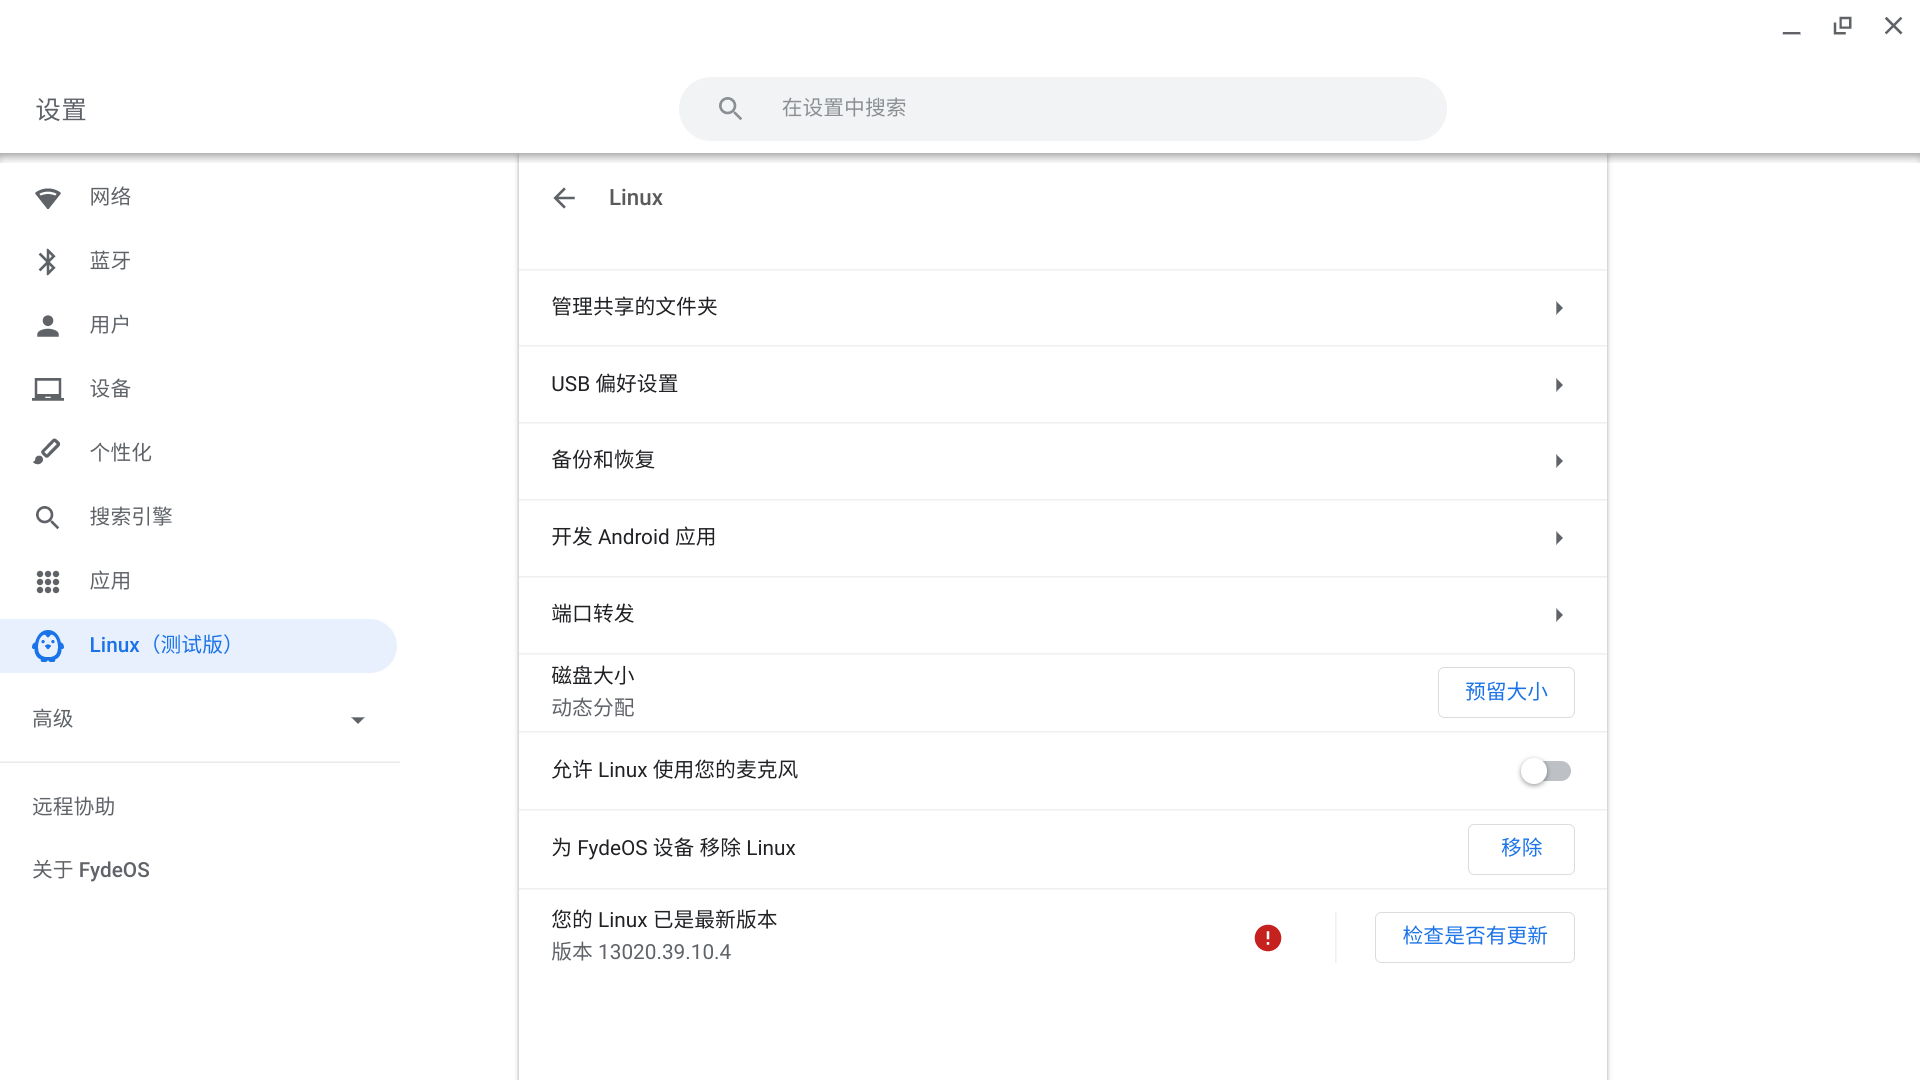Open the 用户 settings section
Image resolution: width=1920 pixels, height=1080 pixels.
coord(110,325)
